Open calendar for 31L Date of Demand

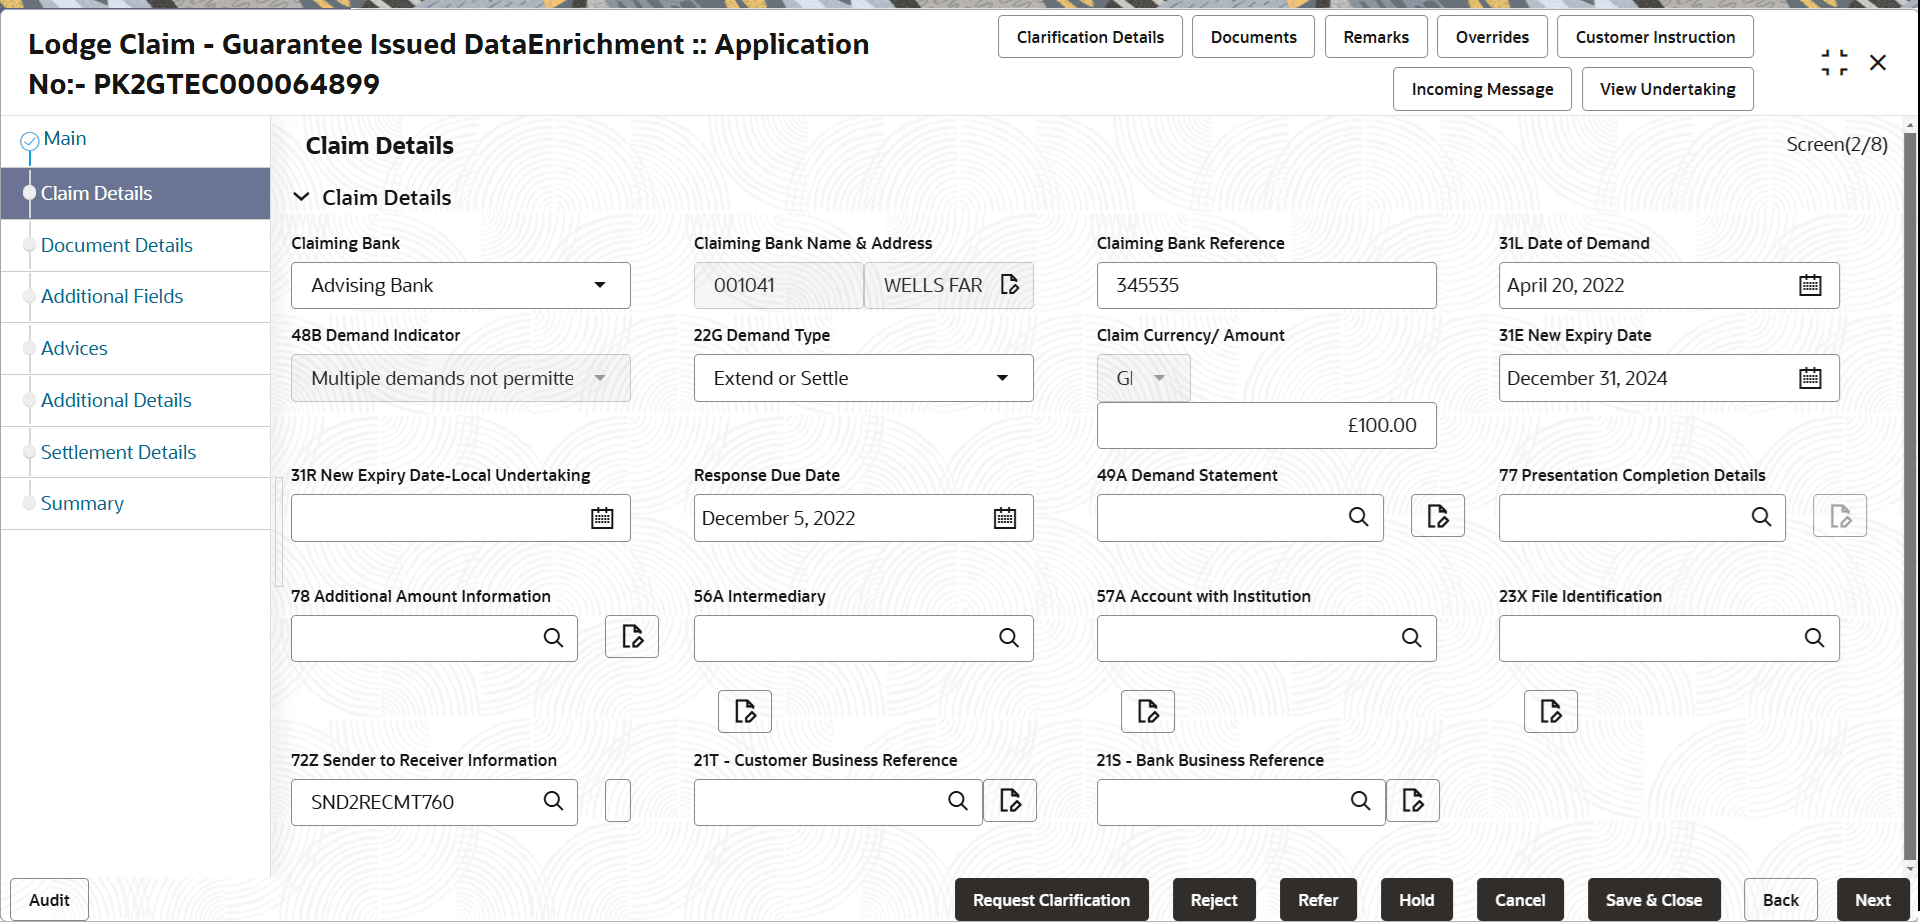(1810, 286)
